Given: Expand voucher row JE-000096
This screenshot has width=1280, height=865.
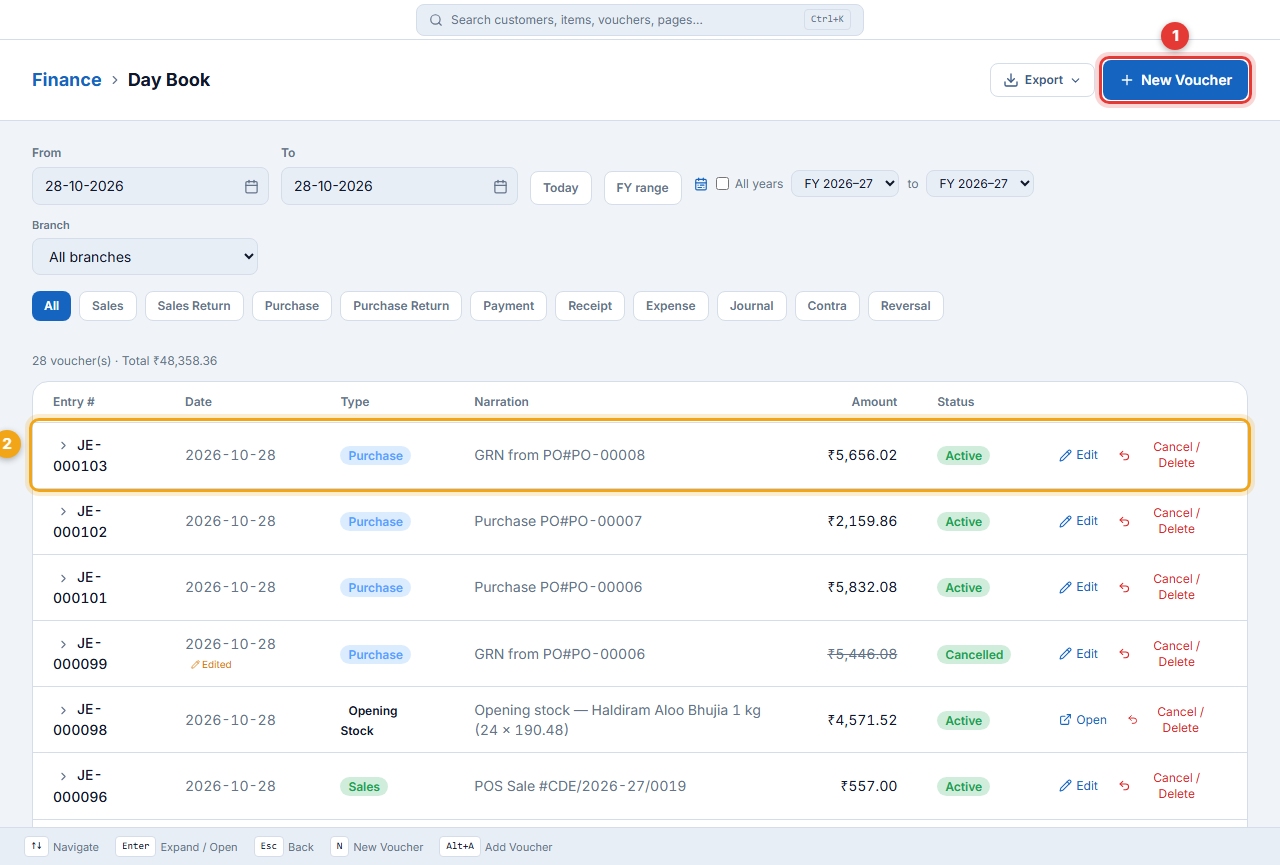Looking at the screenshot, I should click(64, 775).
